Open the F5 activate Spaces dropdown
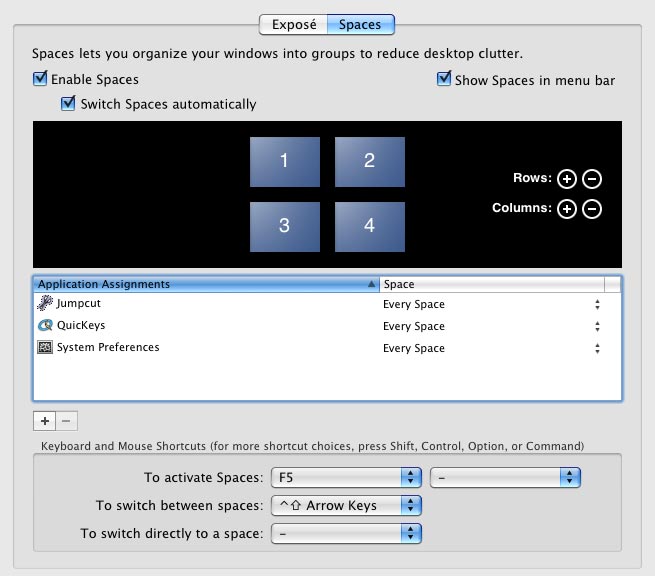 [346, 477]
